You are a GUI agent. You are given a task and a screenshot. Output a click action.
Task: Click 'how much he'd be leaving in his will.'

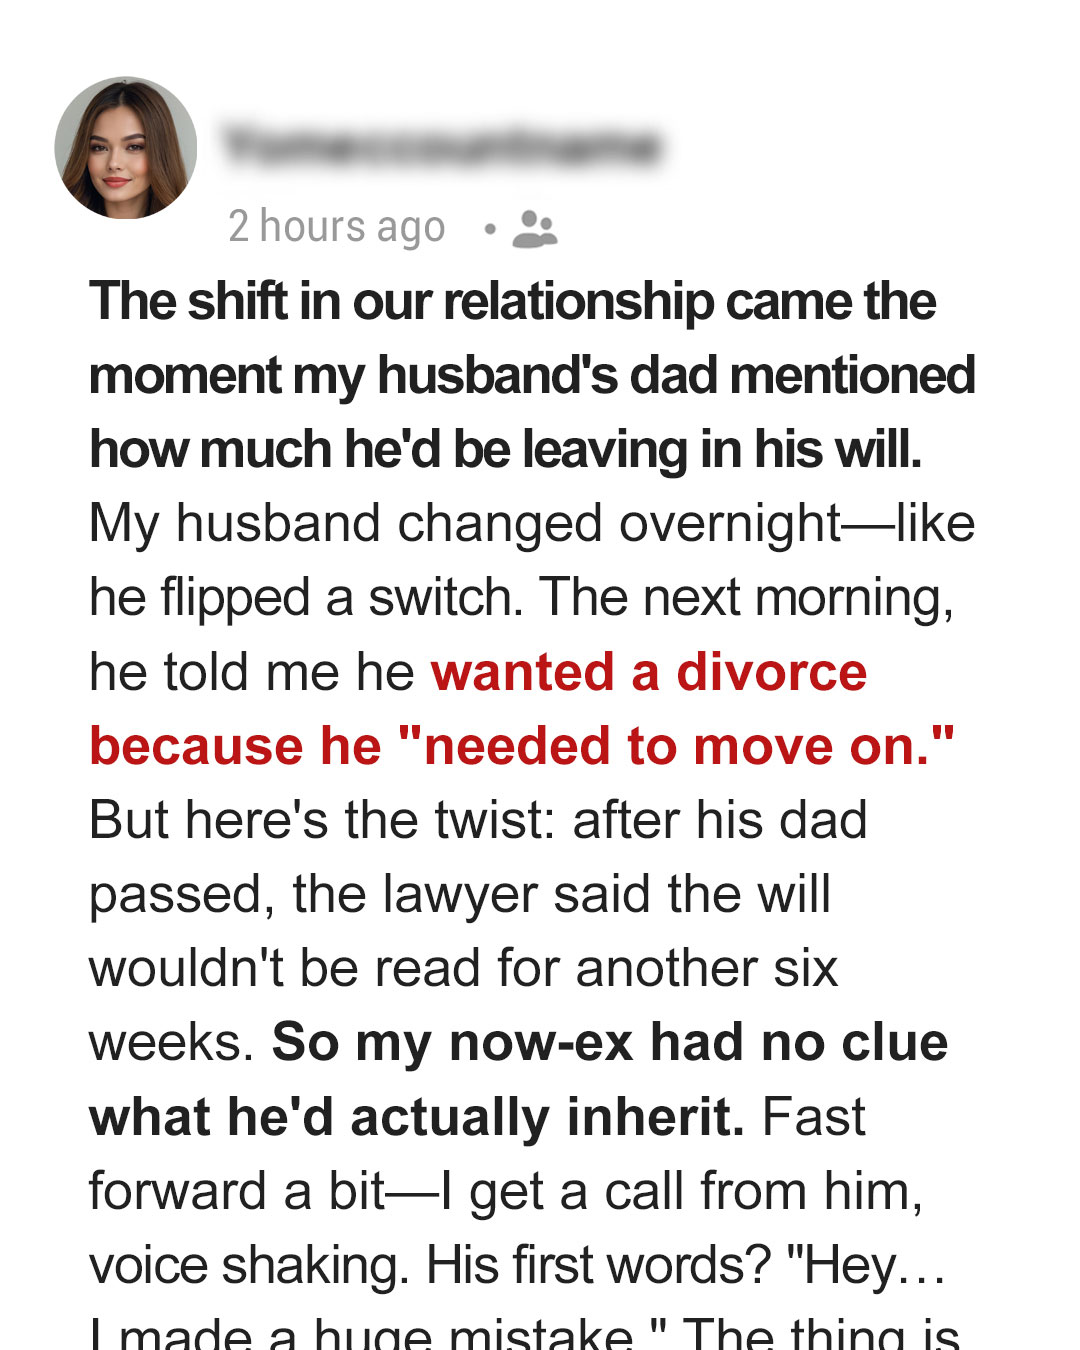click(506, 449)
